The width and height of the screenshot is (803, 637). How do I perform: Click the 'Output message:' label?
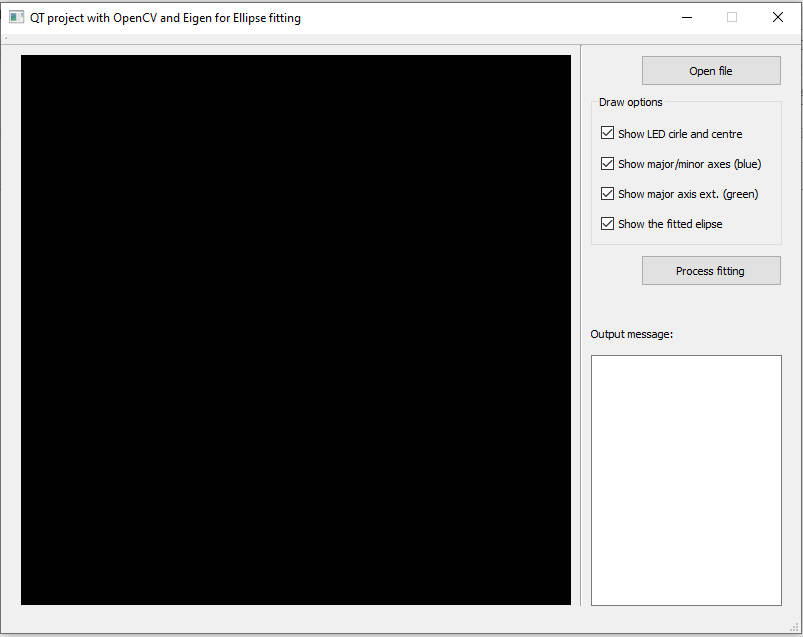point(631,334)
